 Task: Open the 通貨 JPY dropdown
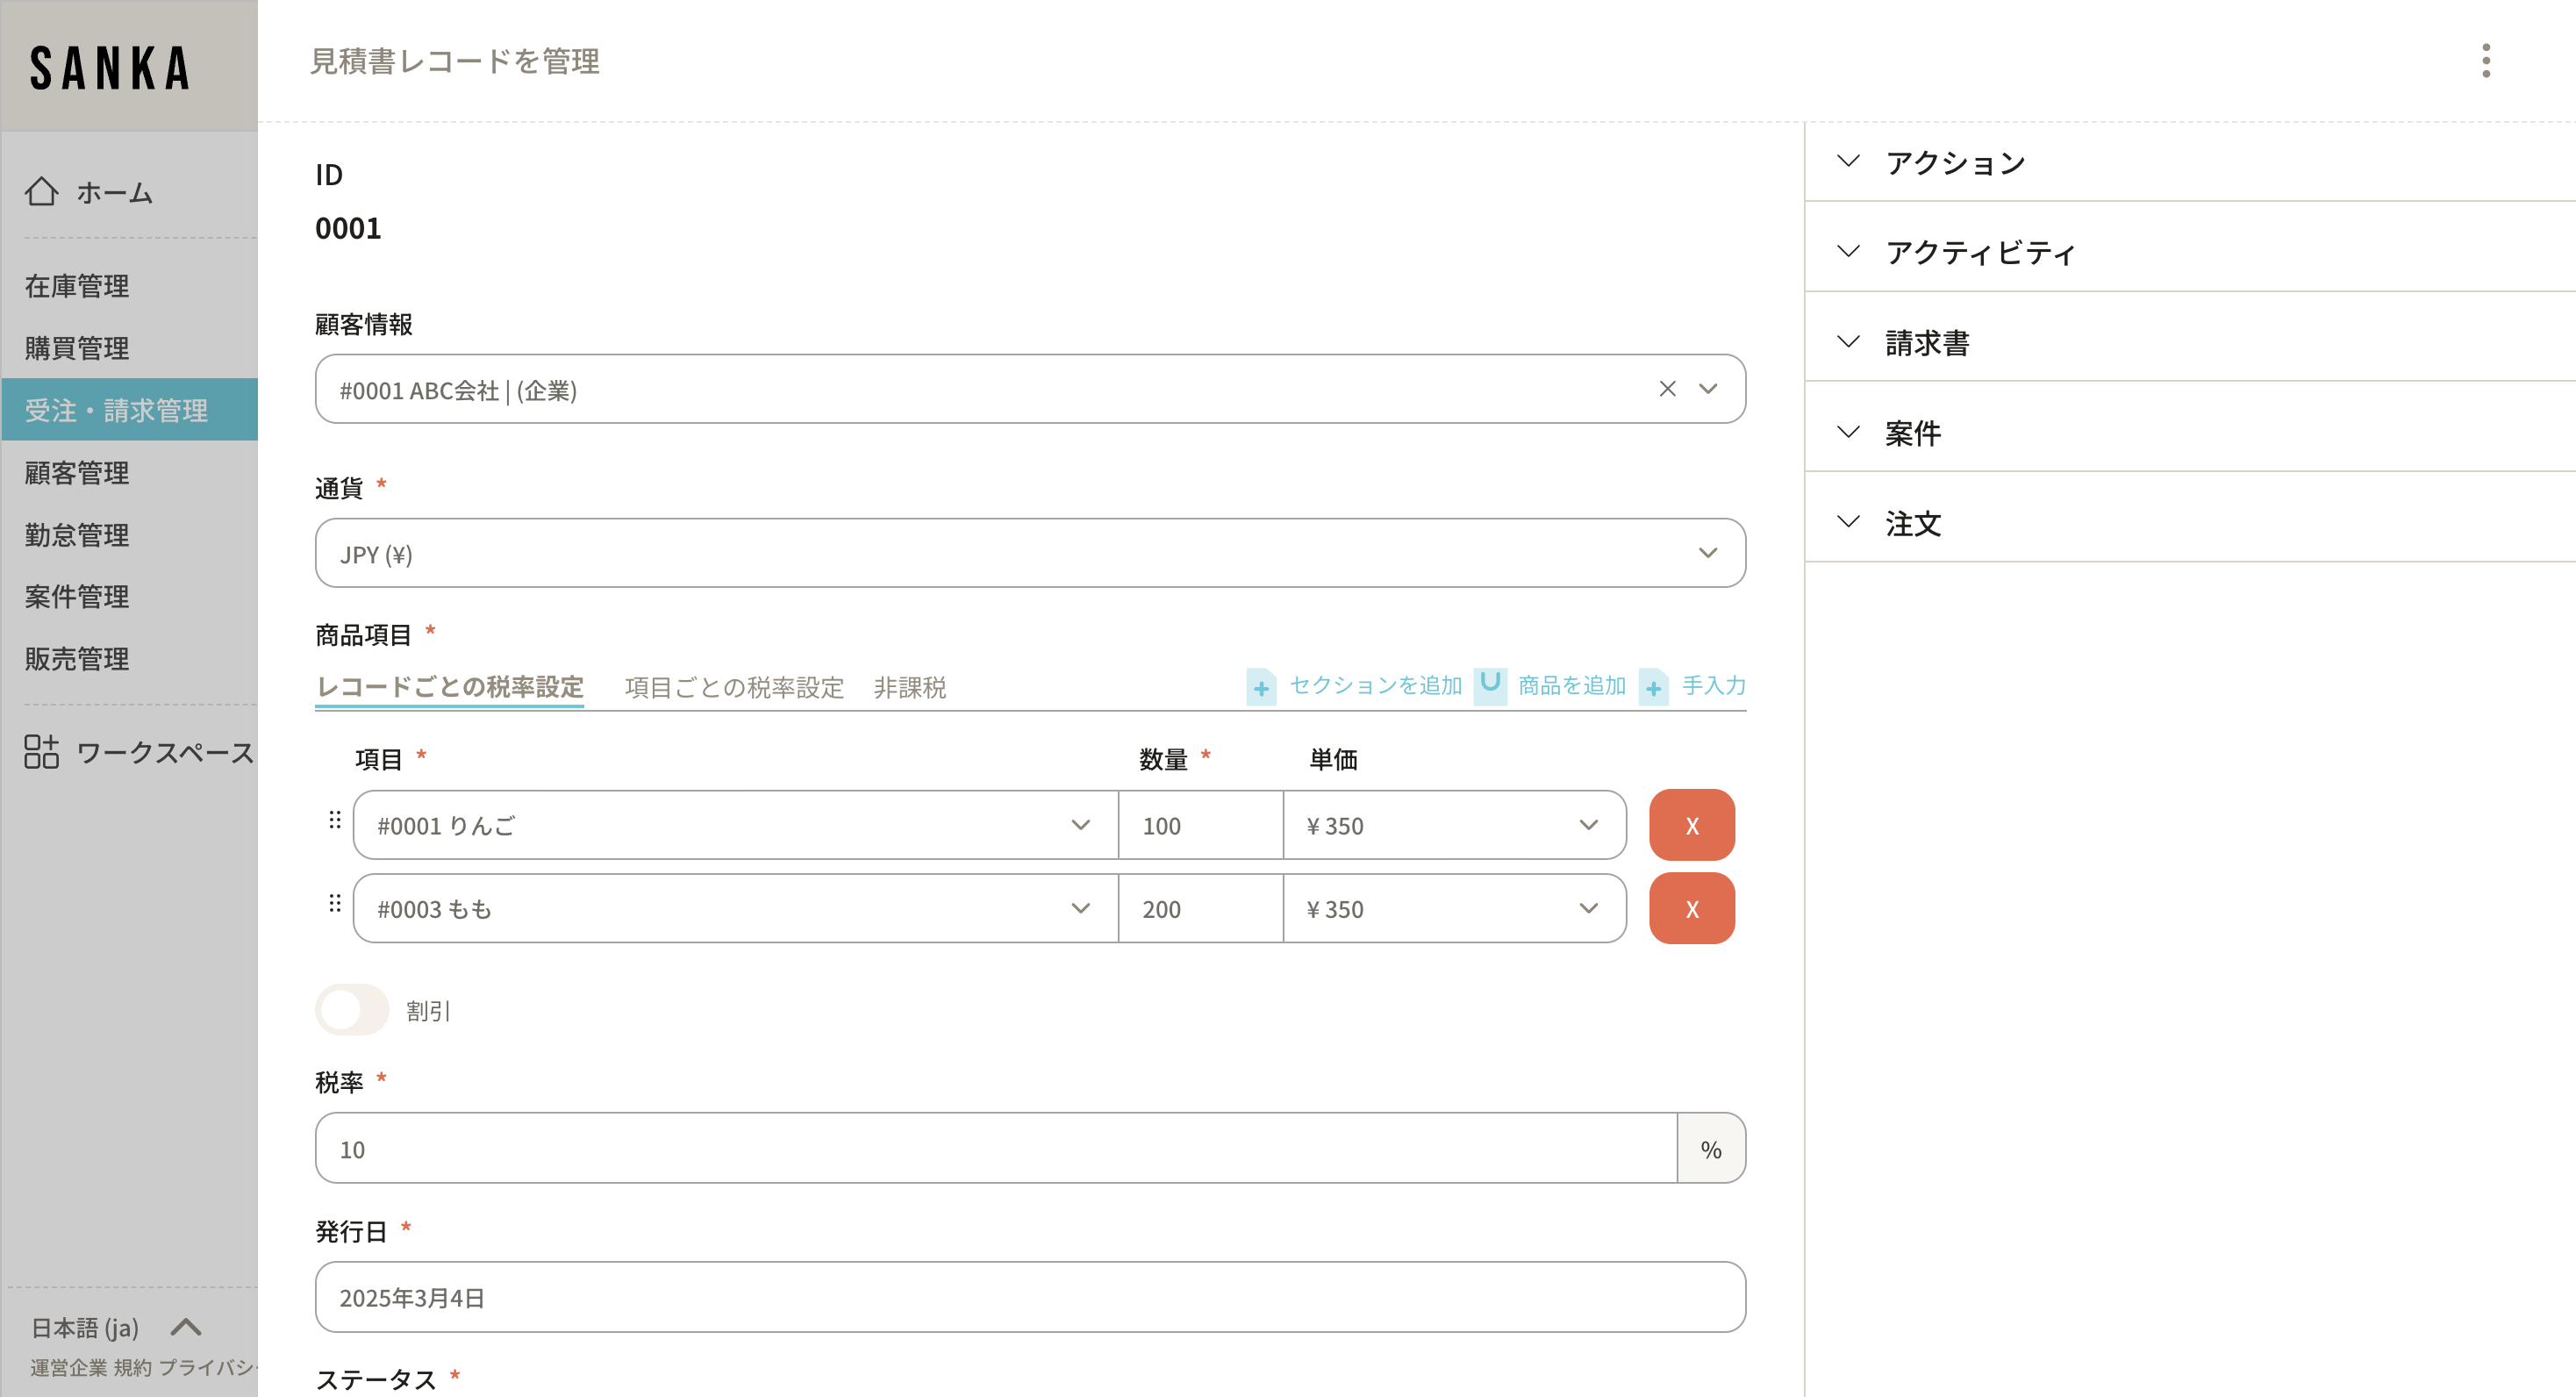tap(1030, 553)
